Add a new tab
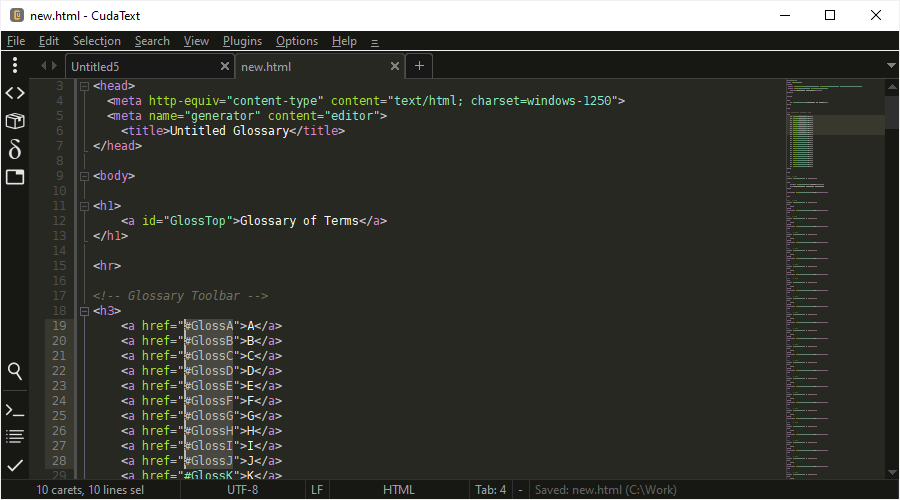Screen dimensions: 900x500 [419, 66]
